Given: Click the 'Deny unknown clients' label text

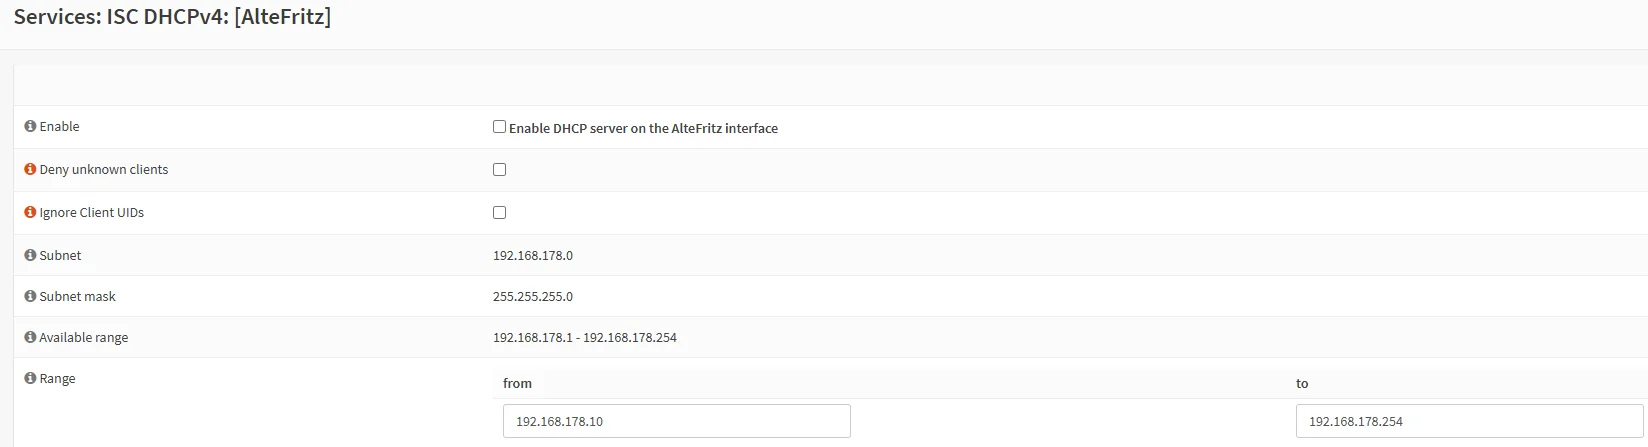Looking at the screenshot, I should click(x=104, y=170).
